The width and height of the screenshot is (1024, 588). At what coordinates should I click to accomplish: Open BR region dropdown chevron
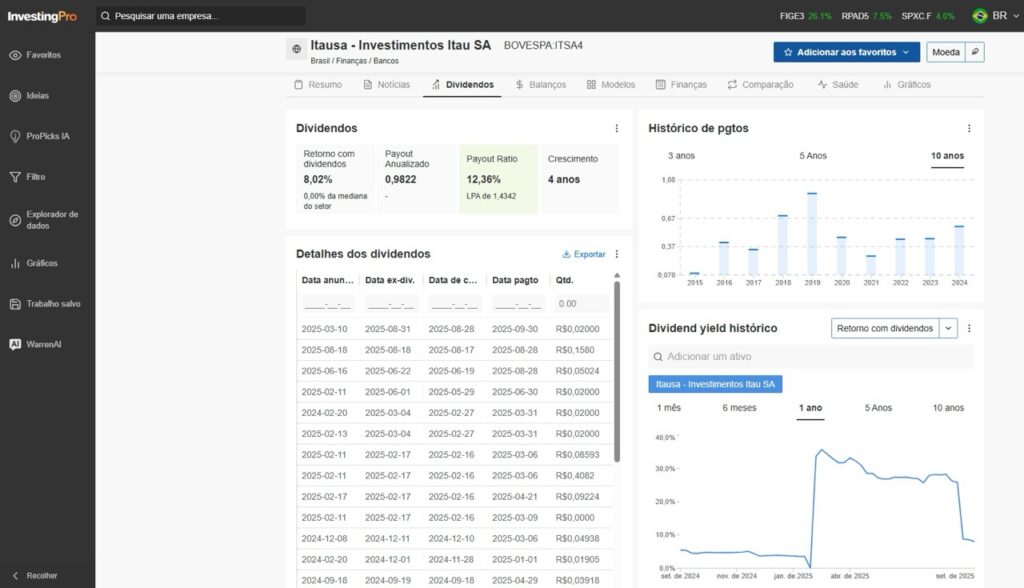[x=1016, y=16]
